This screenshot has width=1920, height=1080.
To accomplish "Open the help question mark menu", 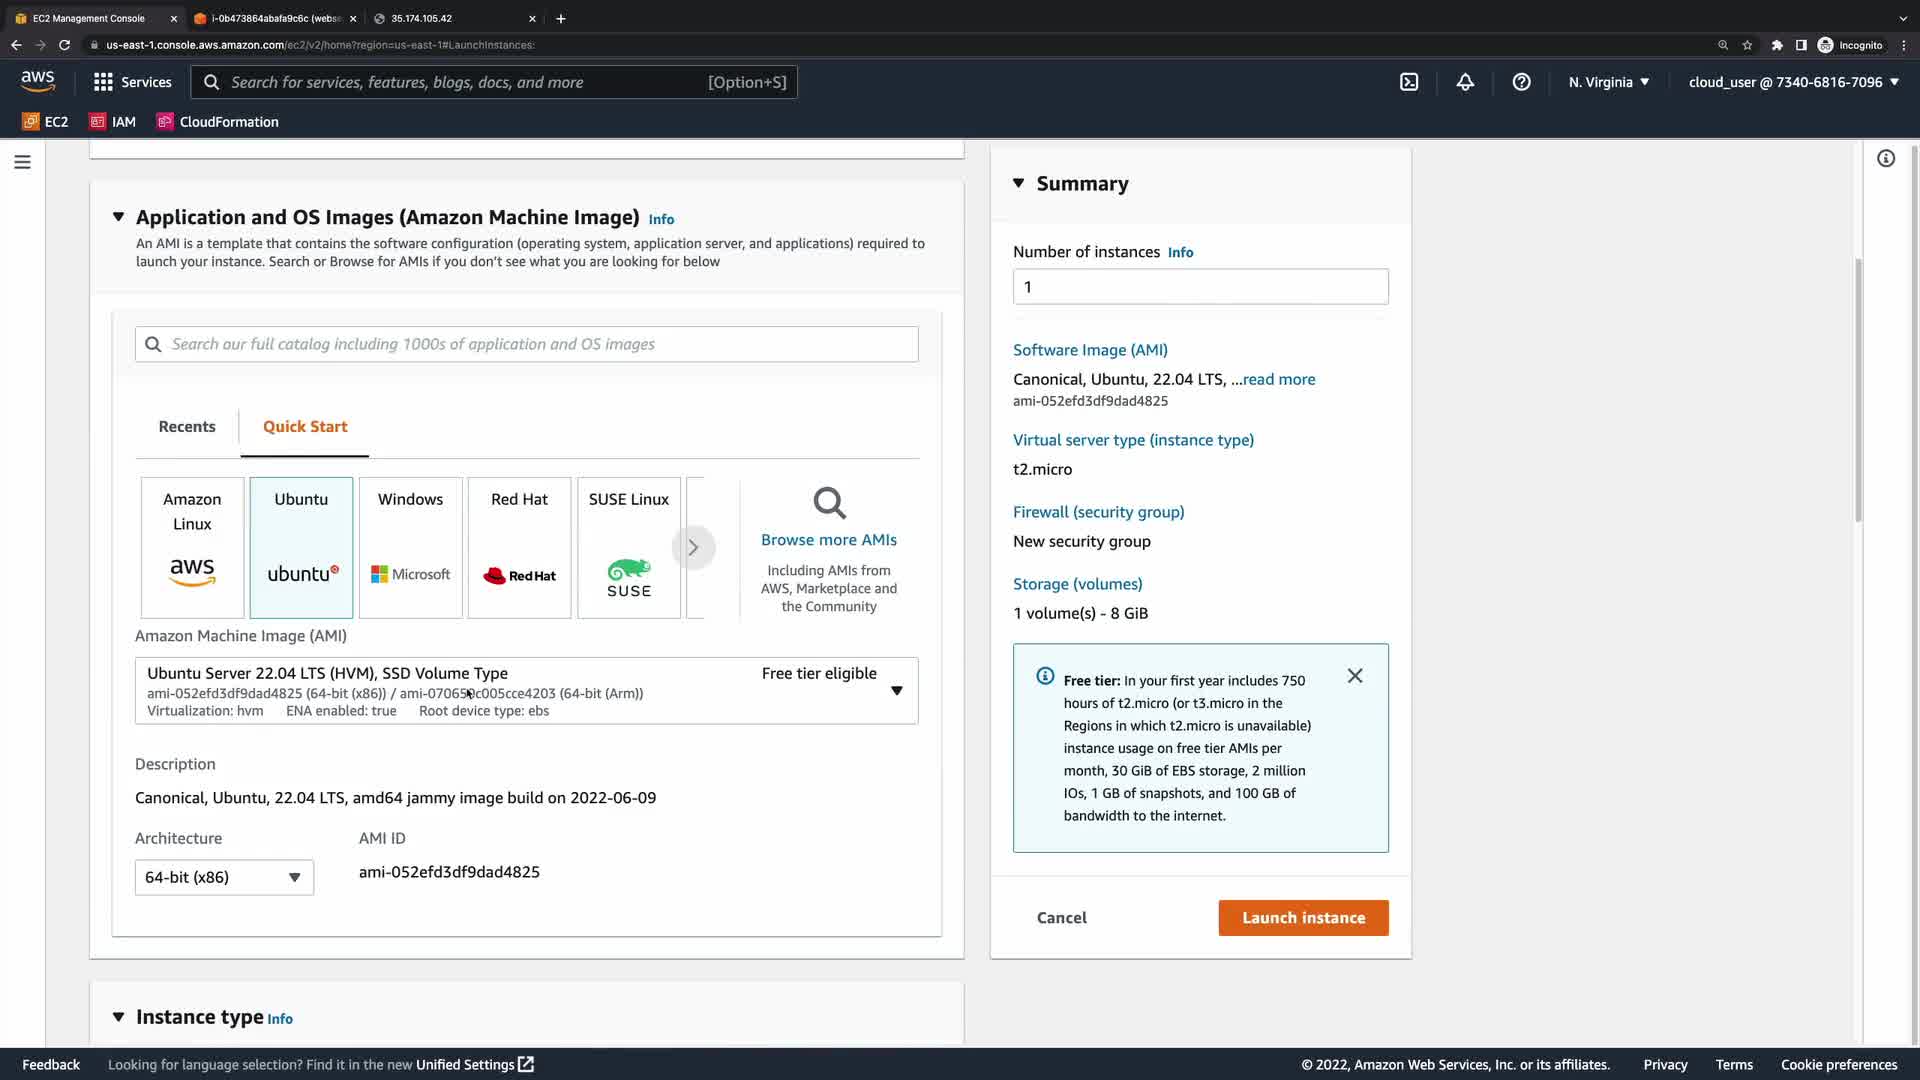I will (x=1521, y=82).
